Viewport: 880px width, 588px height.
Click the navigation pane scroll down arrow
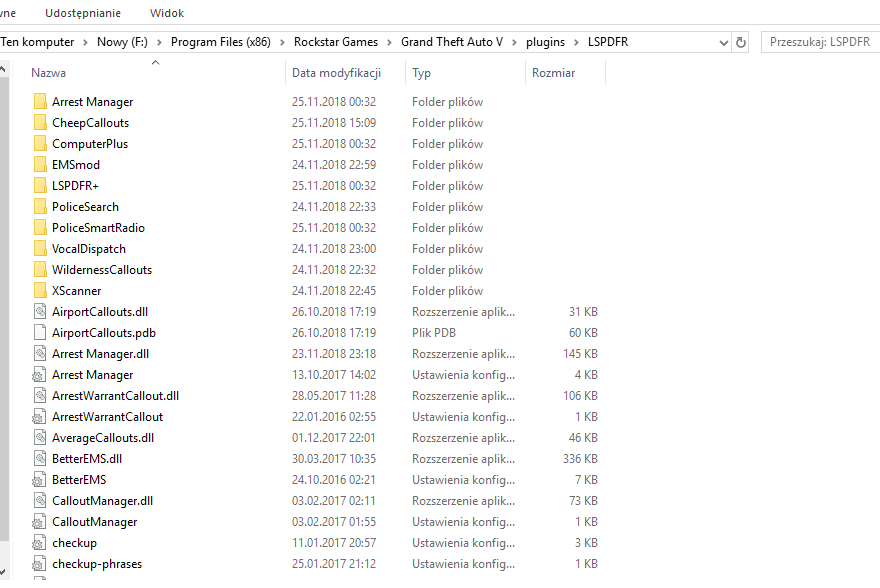click(x=3, y=572)
